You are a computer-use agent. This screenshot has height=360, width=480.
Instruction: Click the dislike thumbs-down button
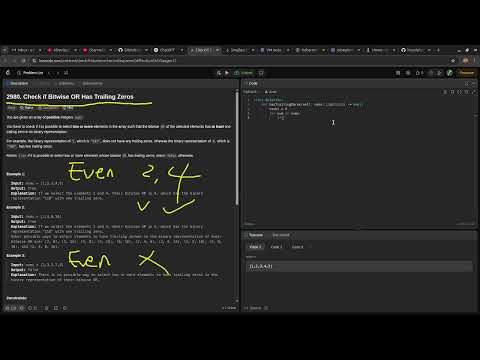tap(22, 308)
